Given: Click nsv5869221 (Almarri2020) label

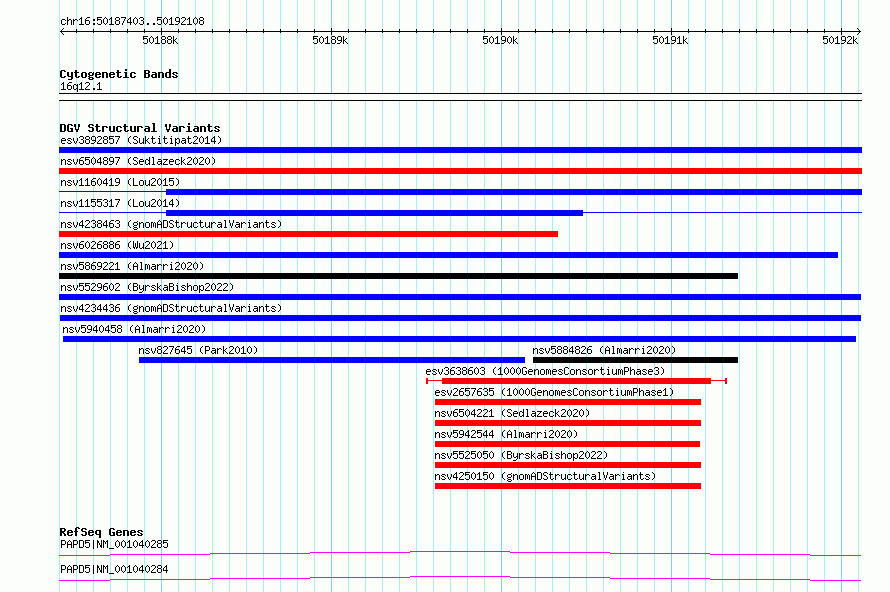Looking at the screenshot, I should [132, 266].
